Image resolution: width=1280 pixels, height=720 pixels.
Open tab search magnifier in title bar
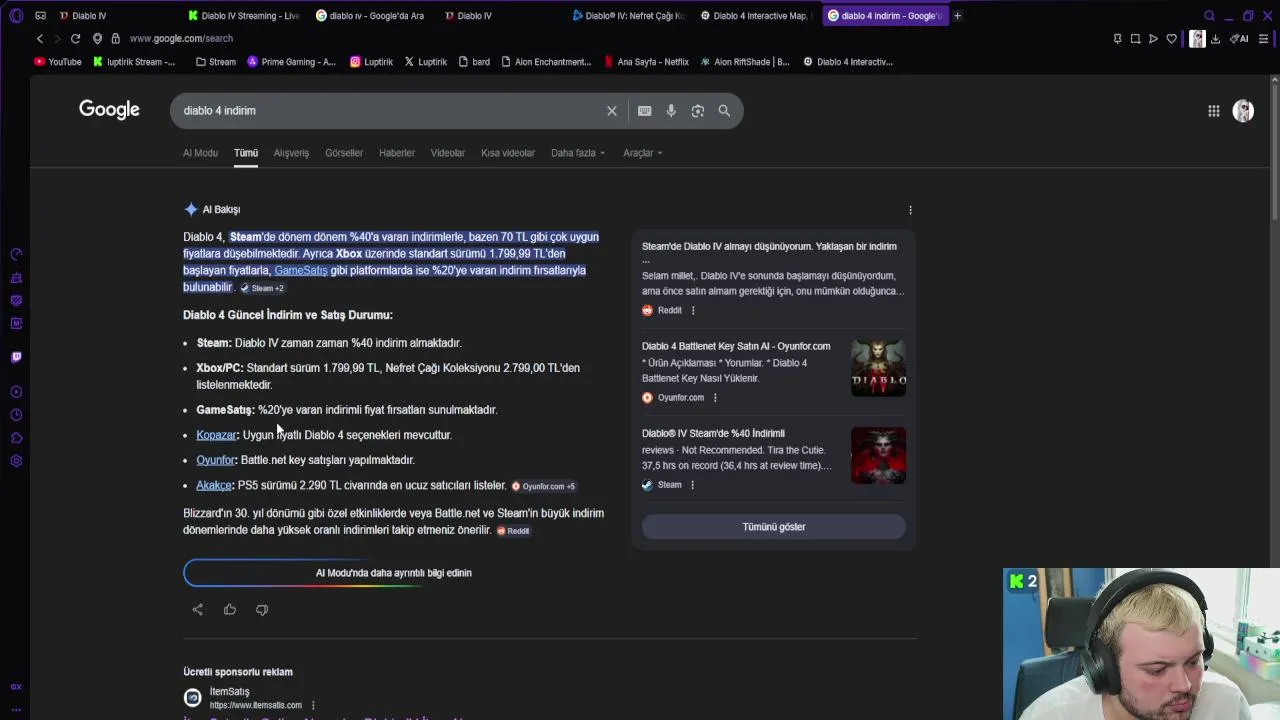[x=1209, y=15]
